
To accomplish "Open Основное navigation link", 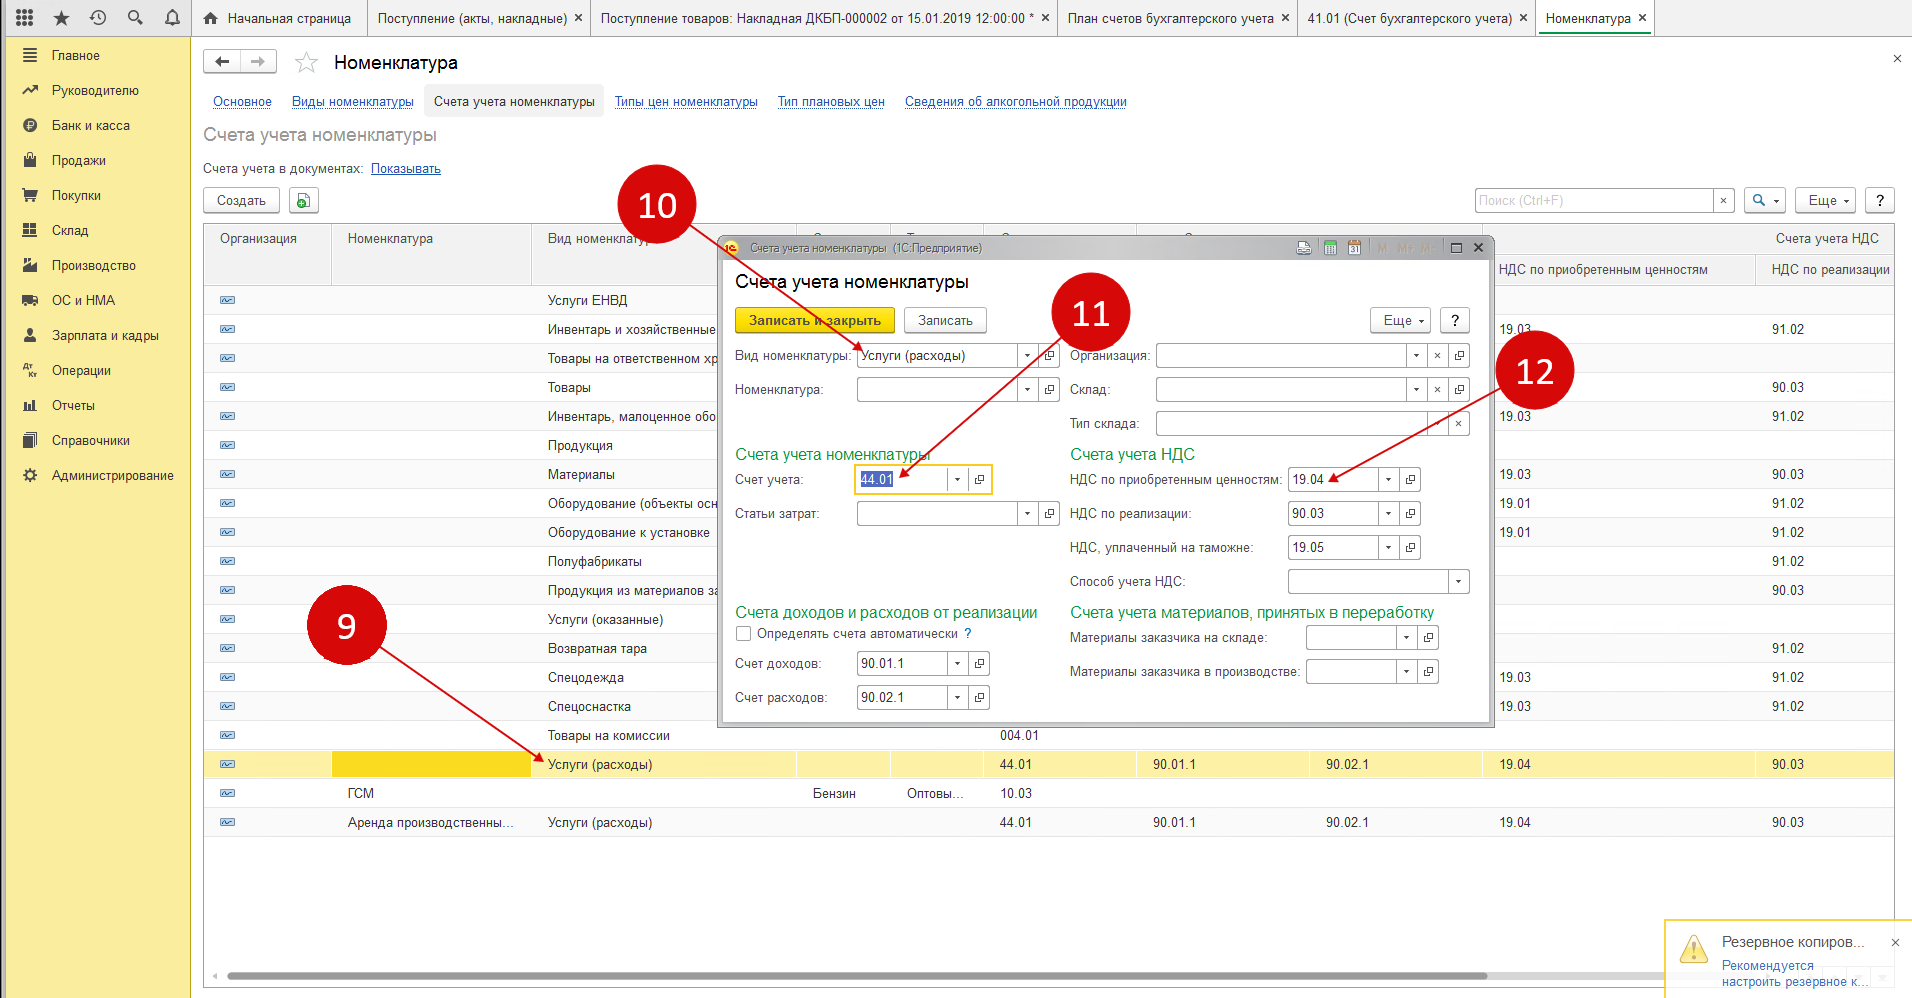I will click(x=242, y=102).
